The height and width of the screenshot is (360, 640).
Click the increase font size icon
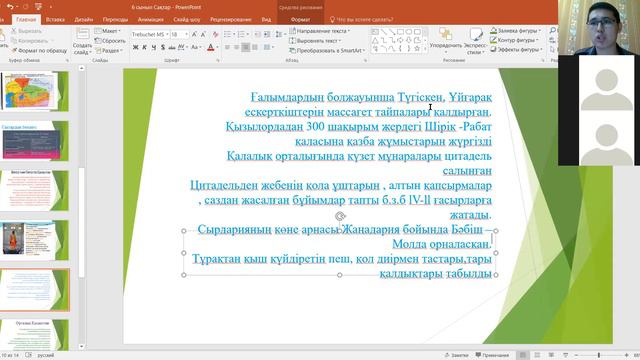click(x=194, y=34)
